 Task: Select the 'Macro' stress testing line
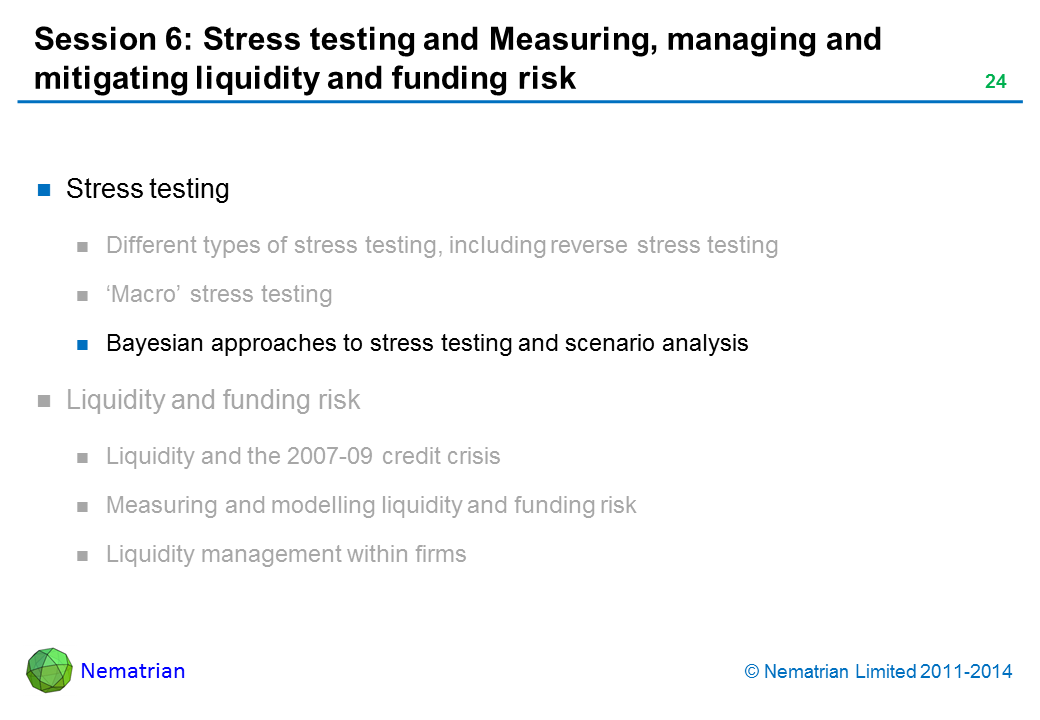click(x=219, y=295)
